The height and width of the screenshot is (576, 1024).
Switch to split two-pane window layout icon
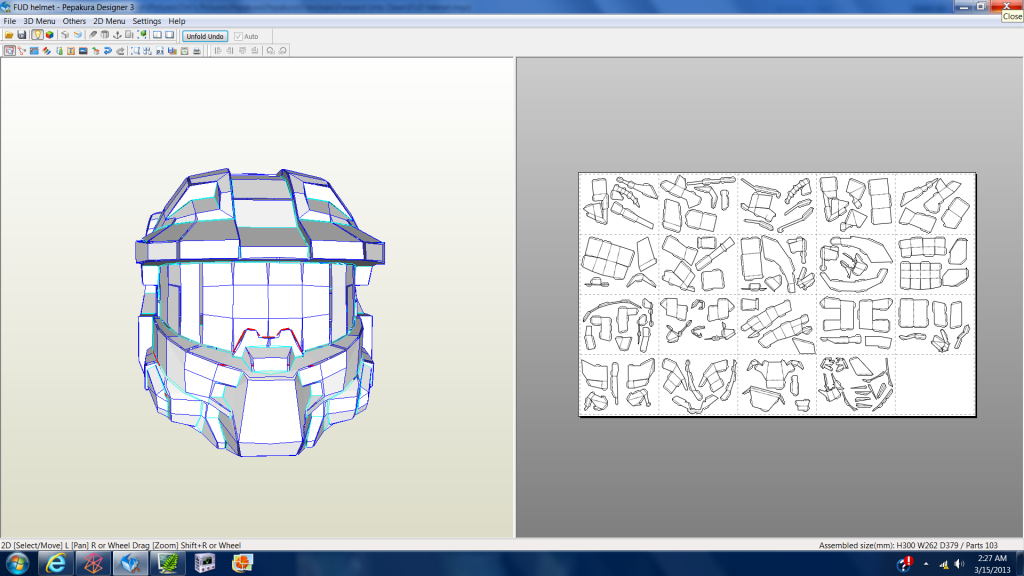coord(157,35)
